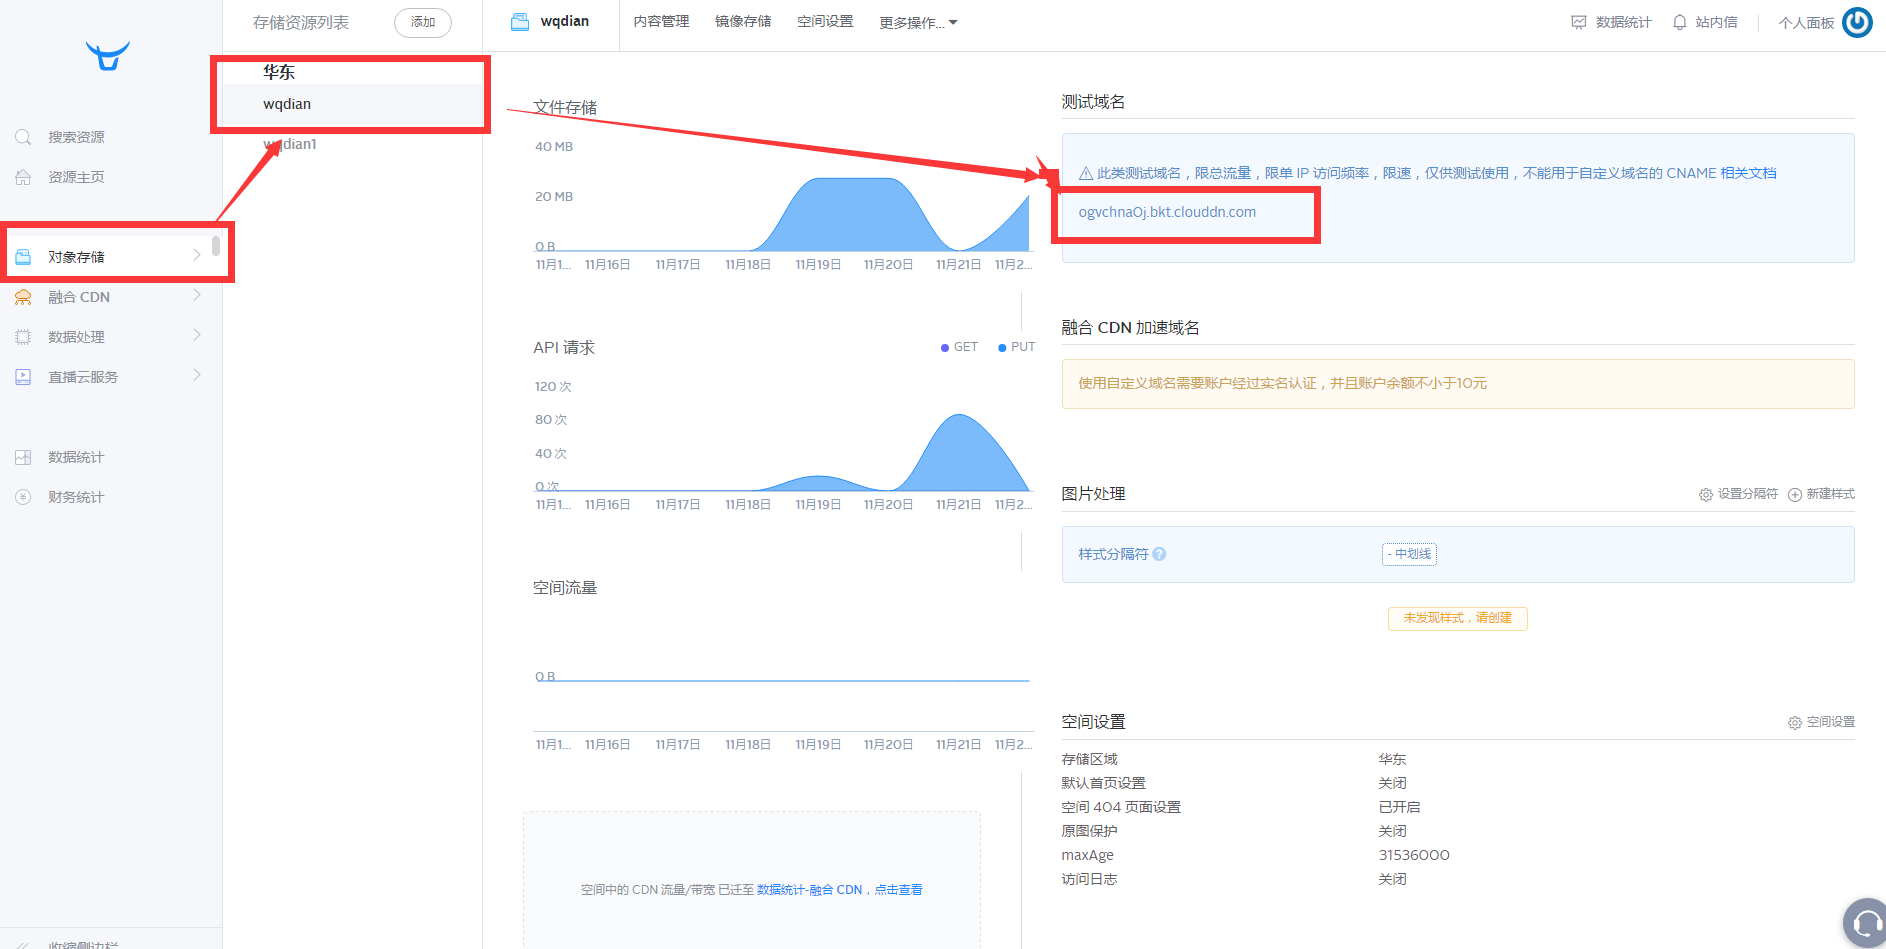Image resolution: width=1886 pixels, height=949 pixels.
Task: Click the 直播云服务 video icon
Action: (23, 376)
